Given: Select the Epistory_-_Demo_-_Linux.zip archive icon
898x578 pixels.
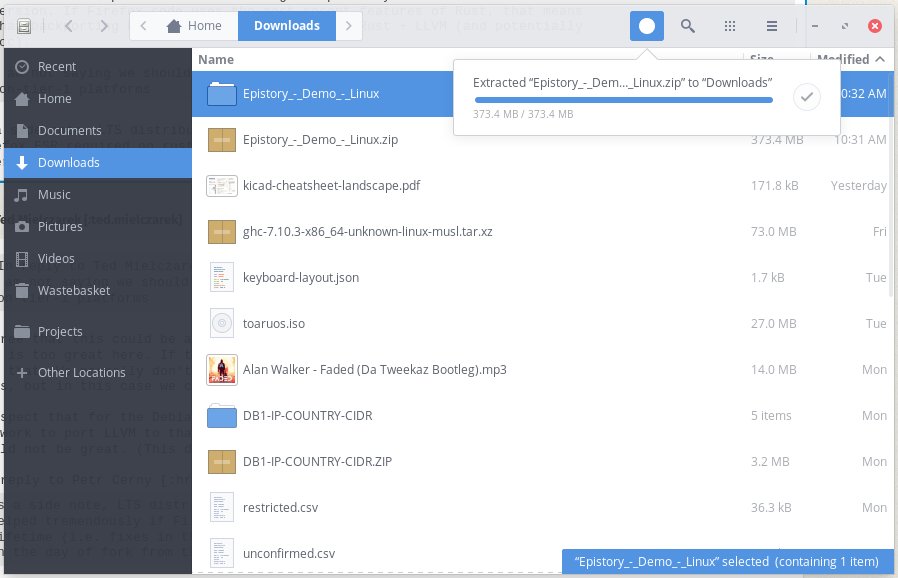Looking at the screenshot, I should [x=222, y=140].
